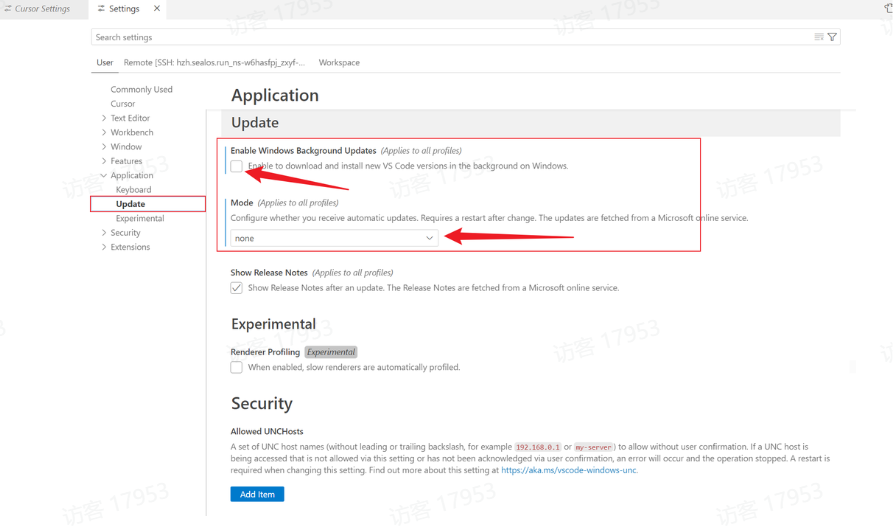Click the Extensions category label
This screenshot has width=893, height=527.
(x=130, y=247)
